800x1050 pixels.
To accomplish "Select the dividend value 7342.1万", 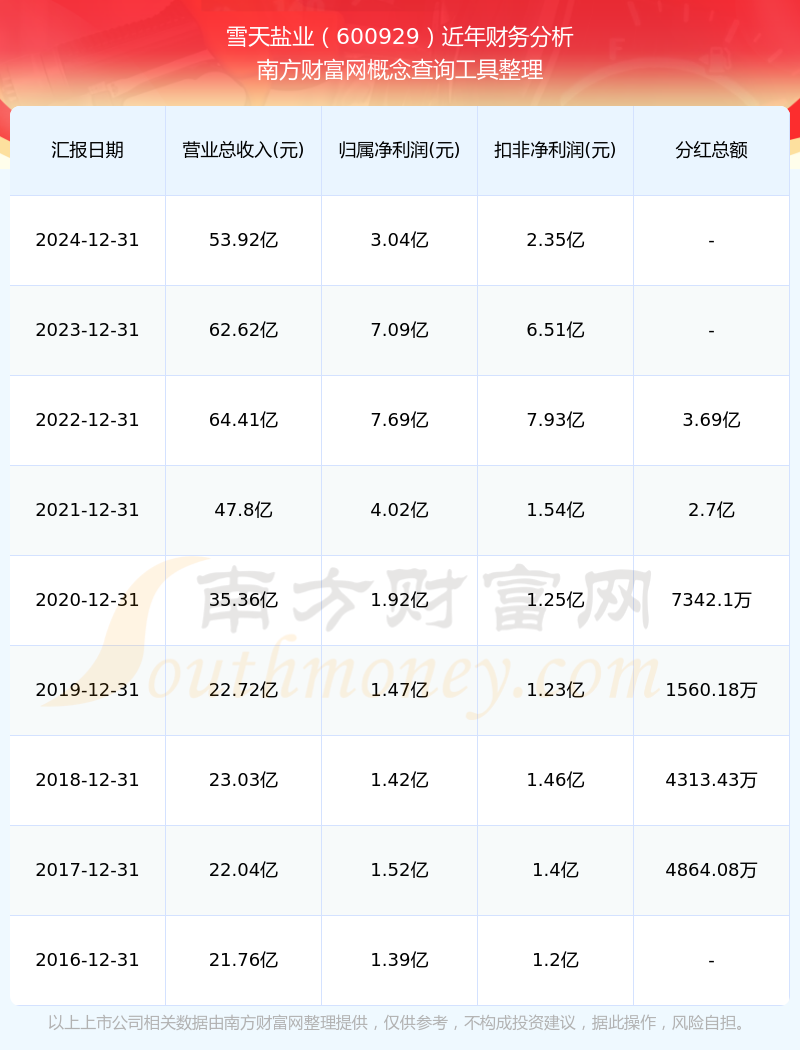I will coord(712,600).
